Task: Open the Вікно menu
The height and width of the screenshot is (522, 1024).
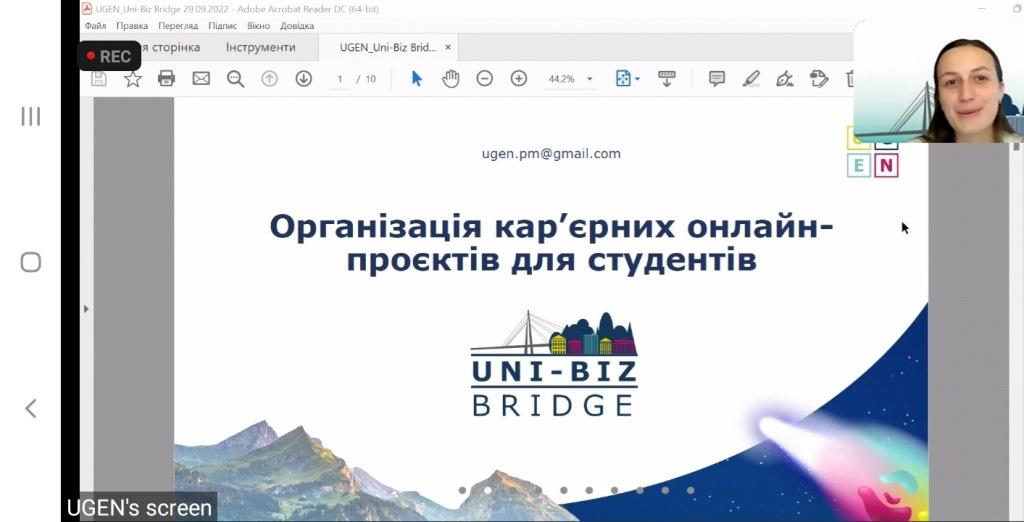Action: 259,26
